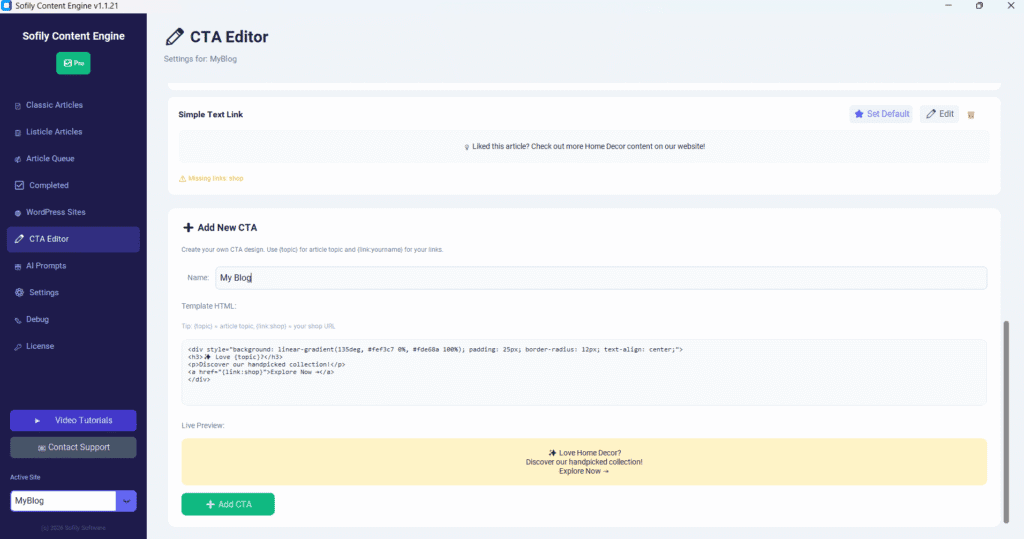Click the Simple Text Link preview text
This screenshot has height=539, width=1024.
[584, 146]
